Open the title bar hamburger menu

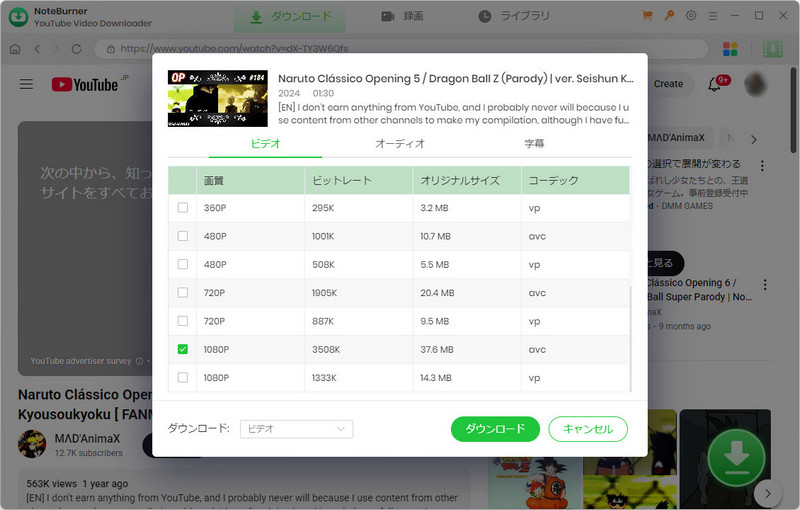point(713,16)
